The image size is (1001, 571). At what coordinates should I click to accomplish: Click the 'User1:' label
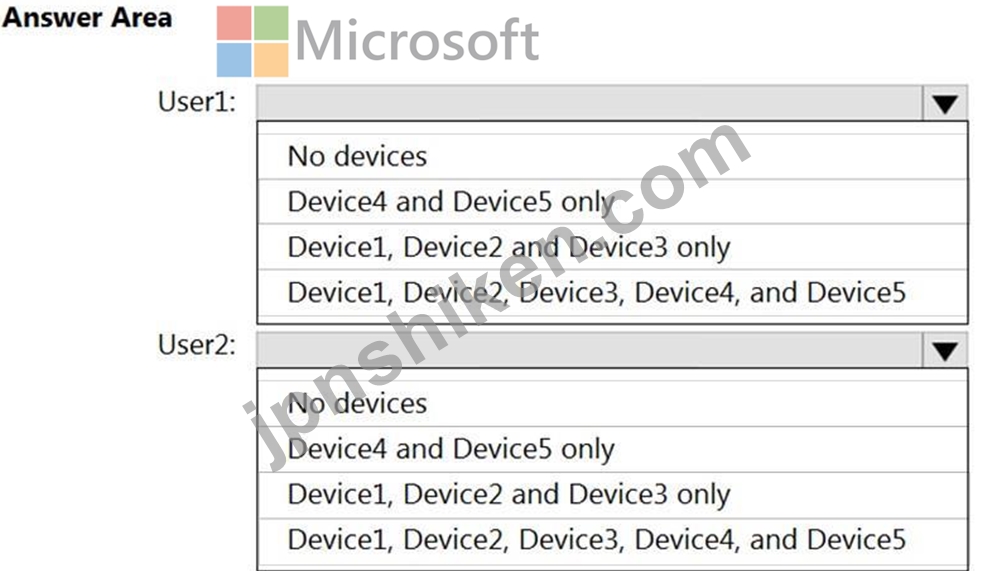click(x=197, y=102)
